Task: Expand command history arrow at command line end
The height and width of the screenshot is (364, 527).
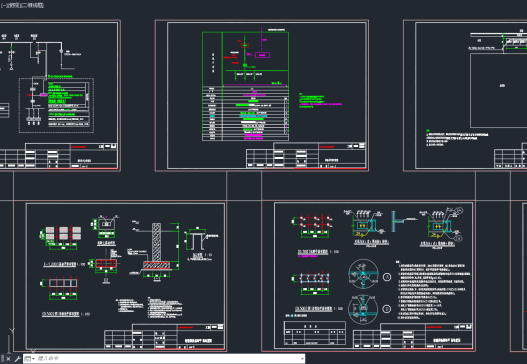Action: 302,359
